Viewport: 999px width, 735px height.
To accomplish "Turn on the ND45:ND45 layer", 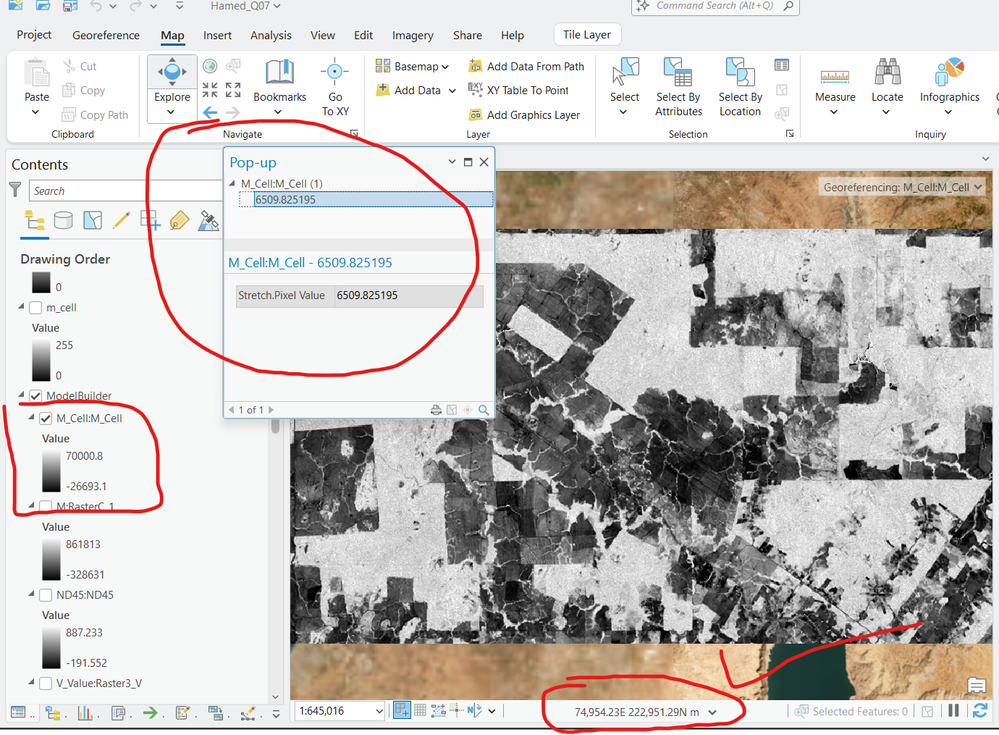I will (46, 595).
